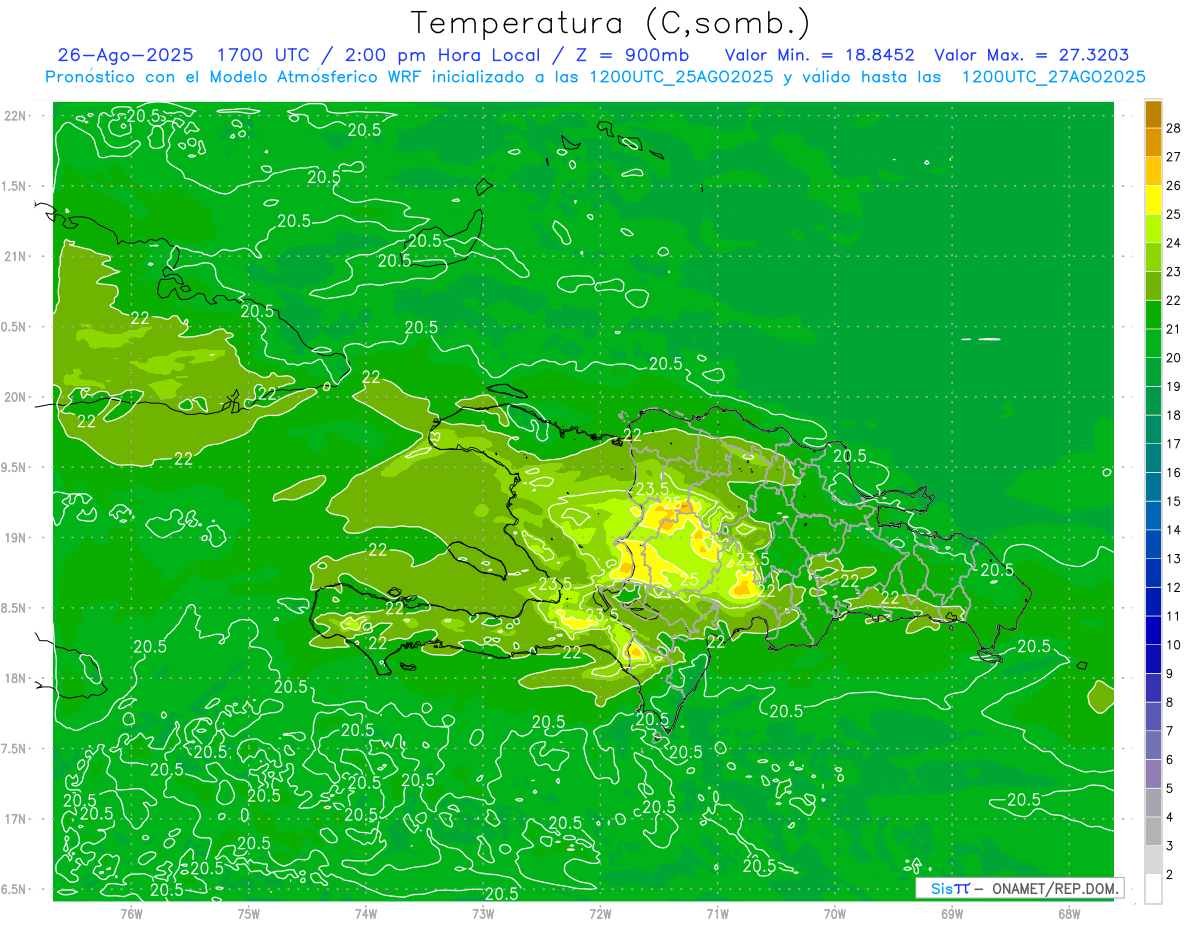Click the teal 16–17 legend swatch
Screen dimensions: 1200x927
(x=1153, y=458)
